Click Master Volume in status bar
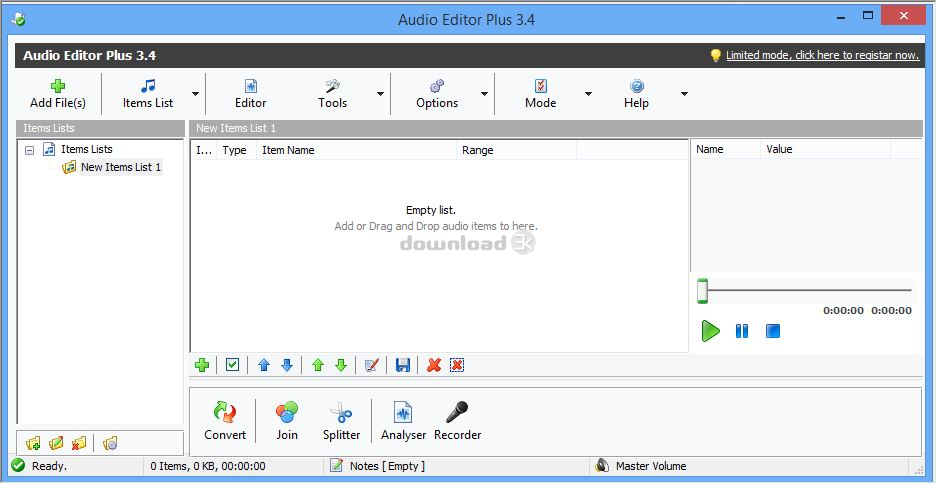The height and width of the screenshot is (484, 937). [x=641, y=466]
